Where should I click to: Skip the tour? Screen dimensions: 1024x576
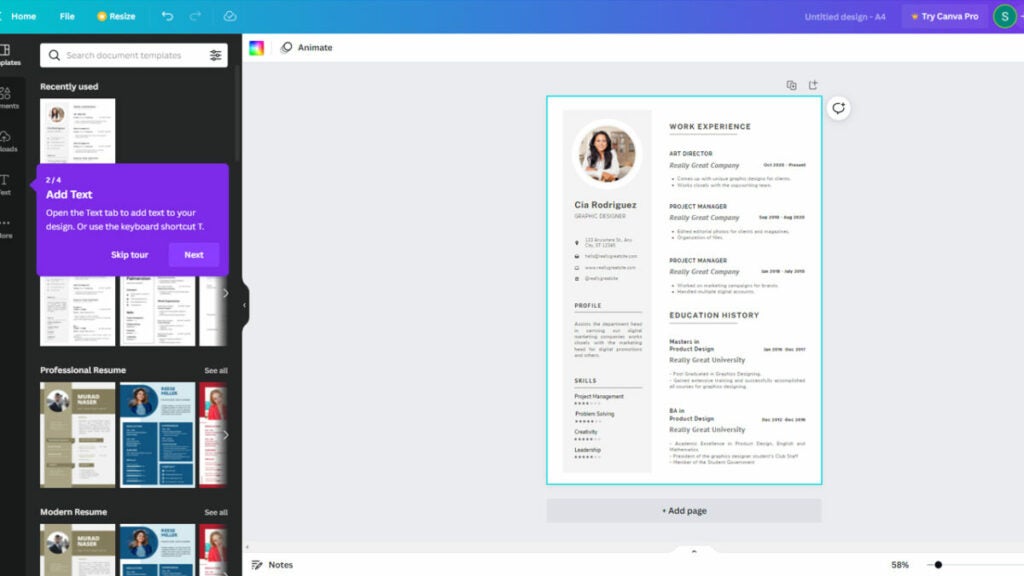point(129,255)
